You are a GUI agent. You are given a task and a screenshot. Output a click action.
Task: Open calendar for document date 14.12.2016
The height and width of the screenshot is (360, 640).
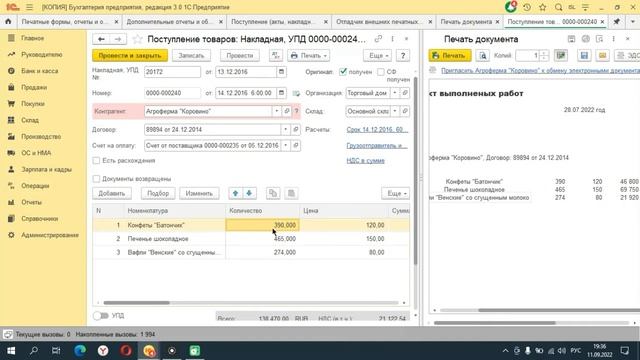[x=281, y=93]
